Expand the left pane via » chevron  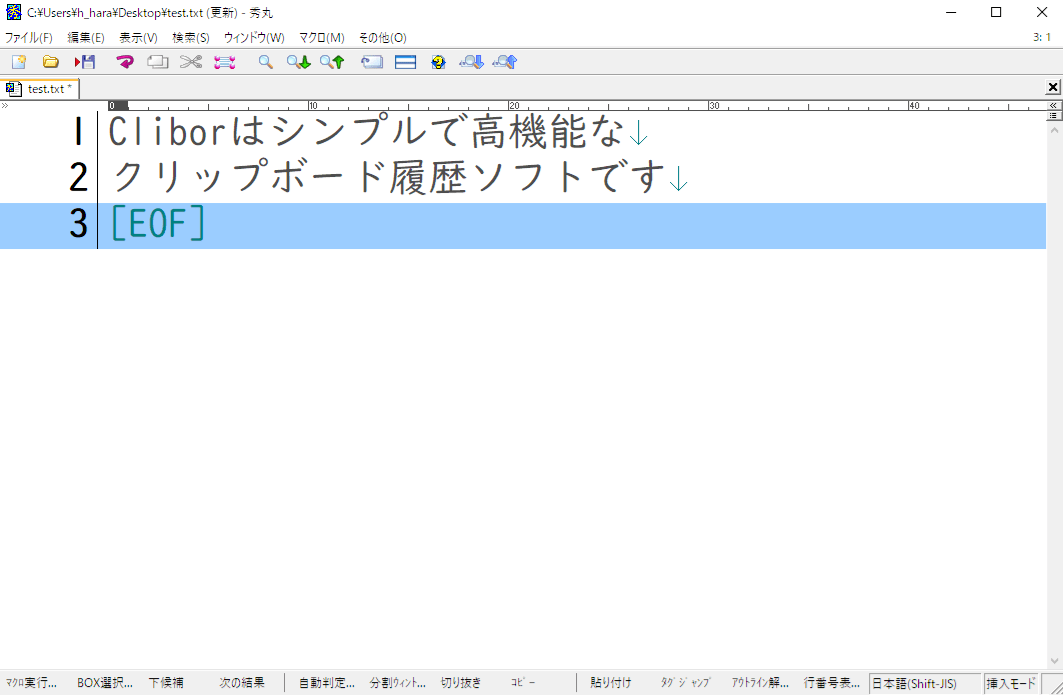pyautogui.click(x=5, y=106)
